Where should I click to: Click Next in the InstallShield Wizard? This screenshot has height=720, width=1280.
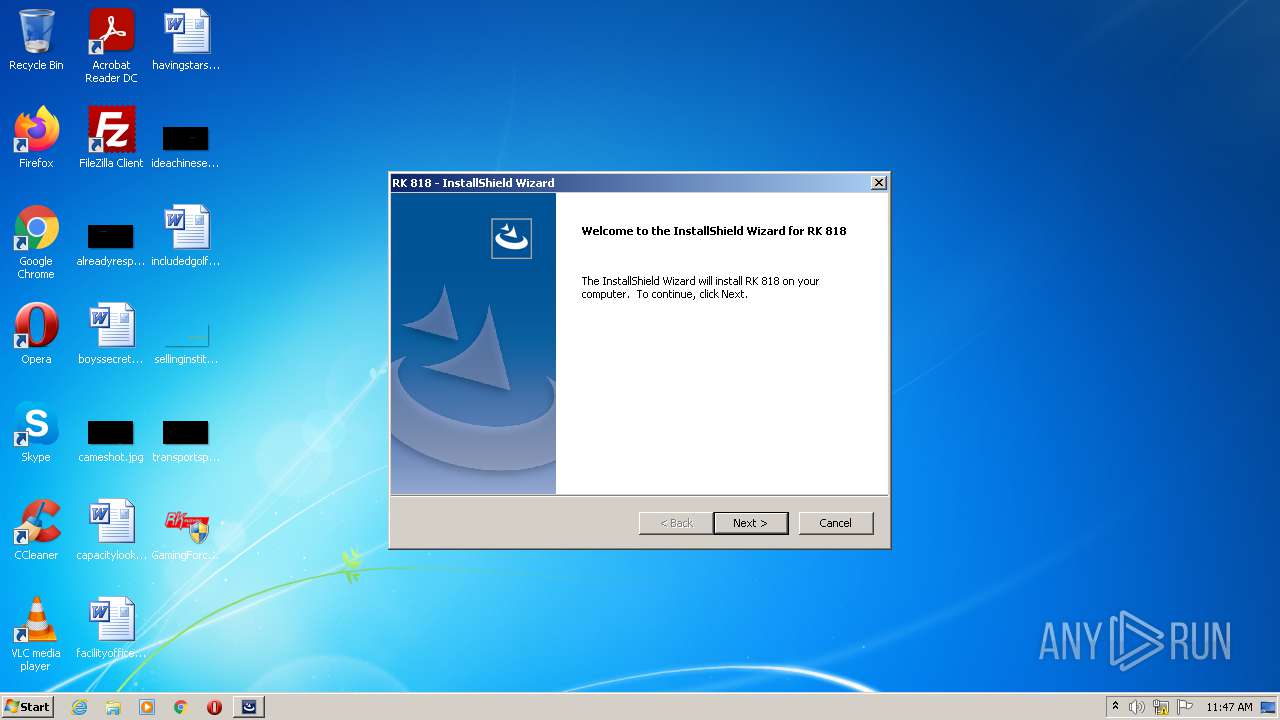click(x=751, y=523)
